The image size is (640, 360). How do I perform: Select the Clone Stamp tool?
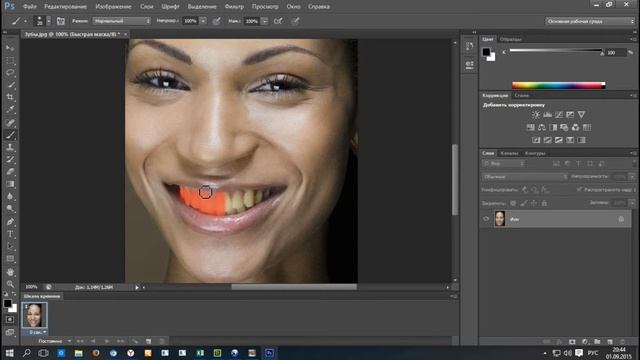[x=10, y=147]
